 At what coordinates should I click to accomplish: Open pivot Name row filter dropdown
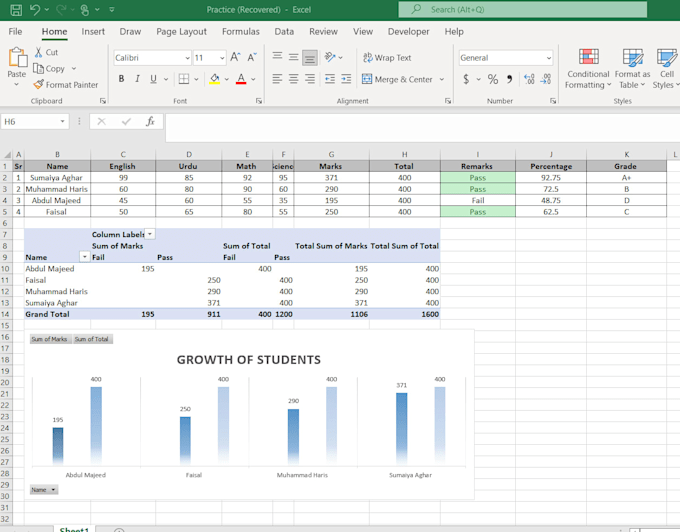click(85, 257)
